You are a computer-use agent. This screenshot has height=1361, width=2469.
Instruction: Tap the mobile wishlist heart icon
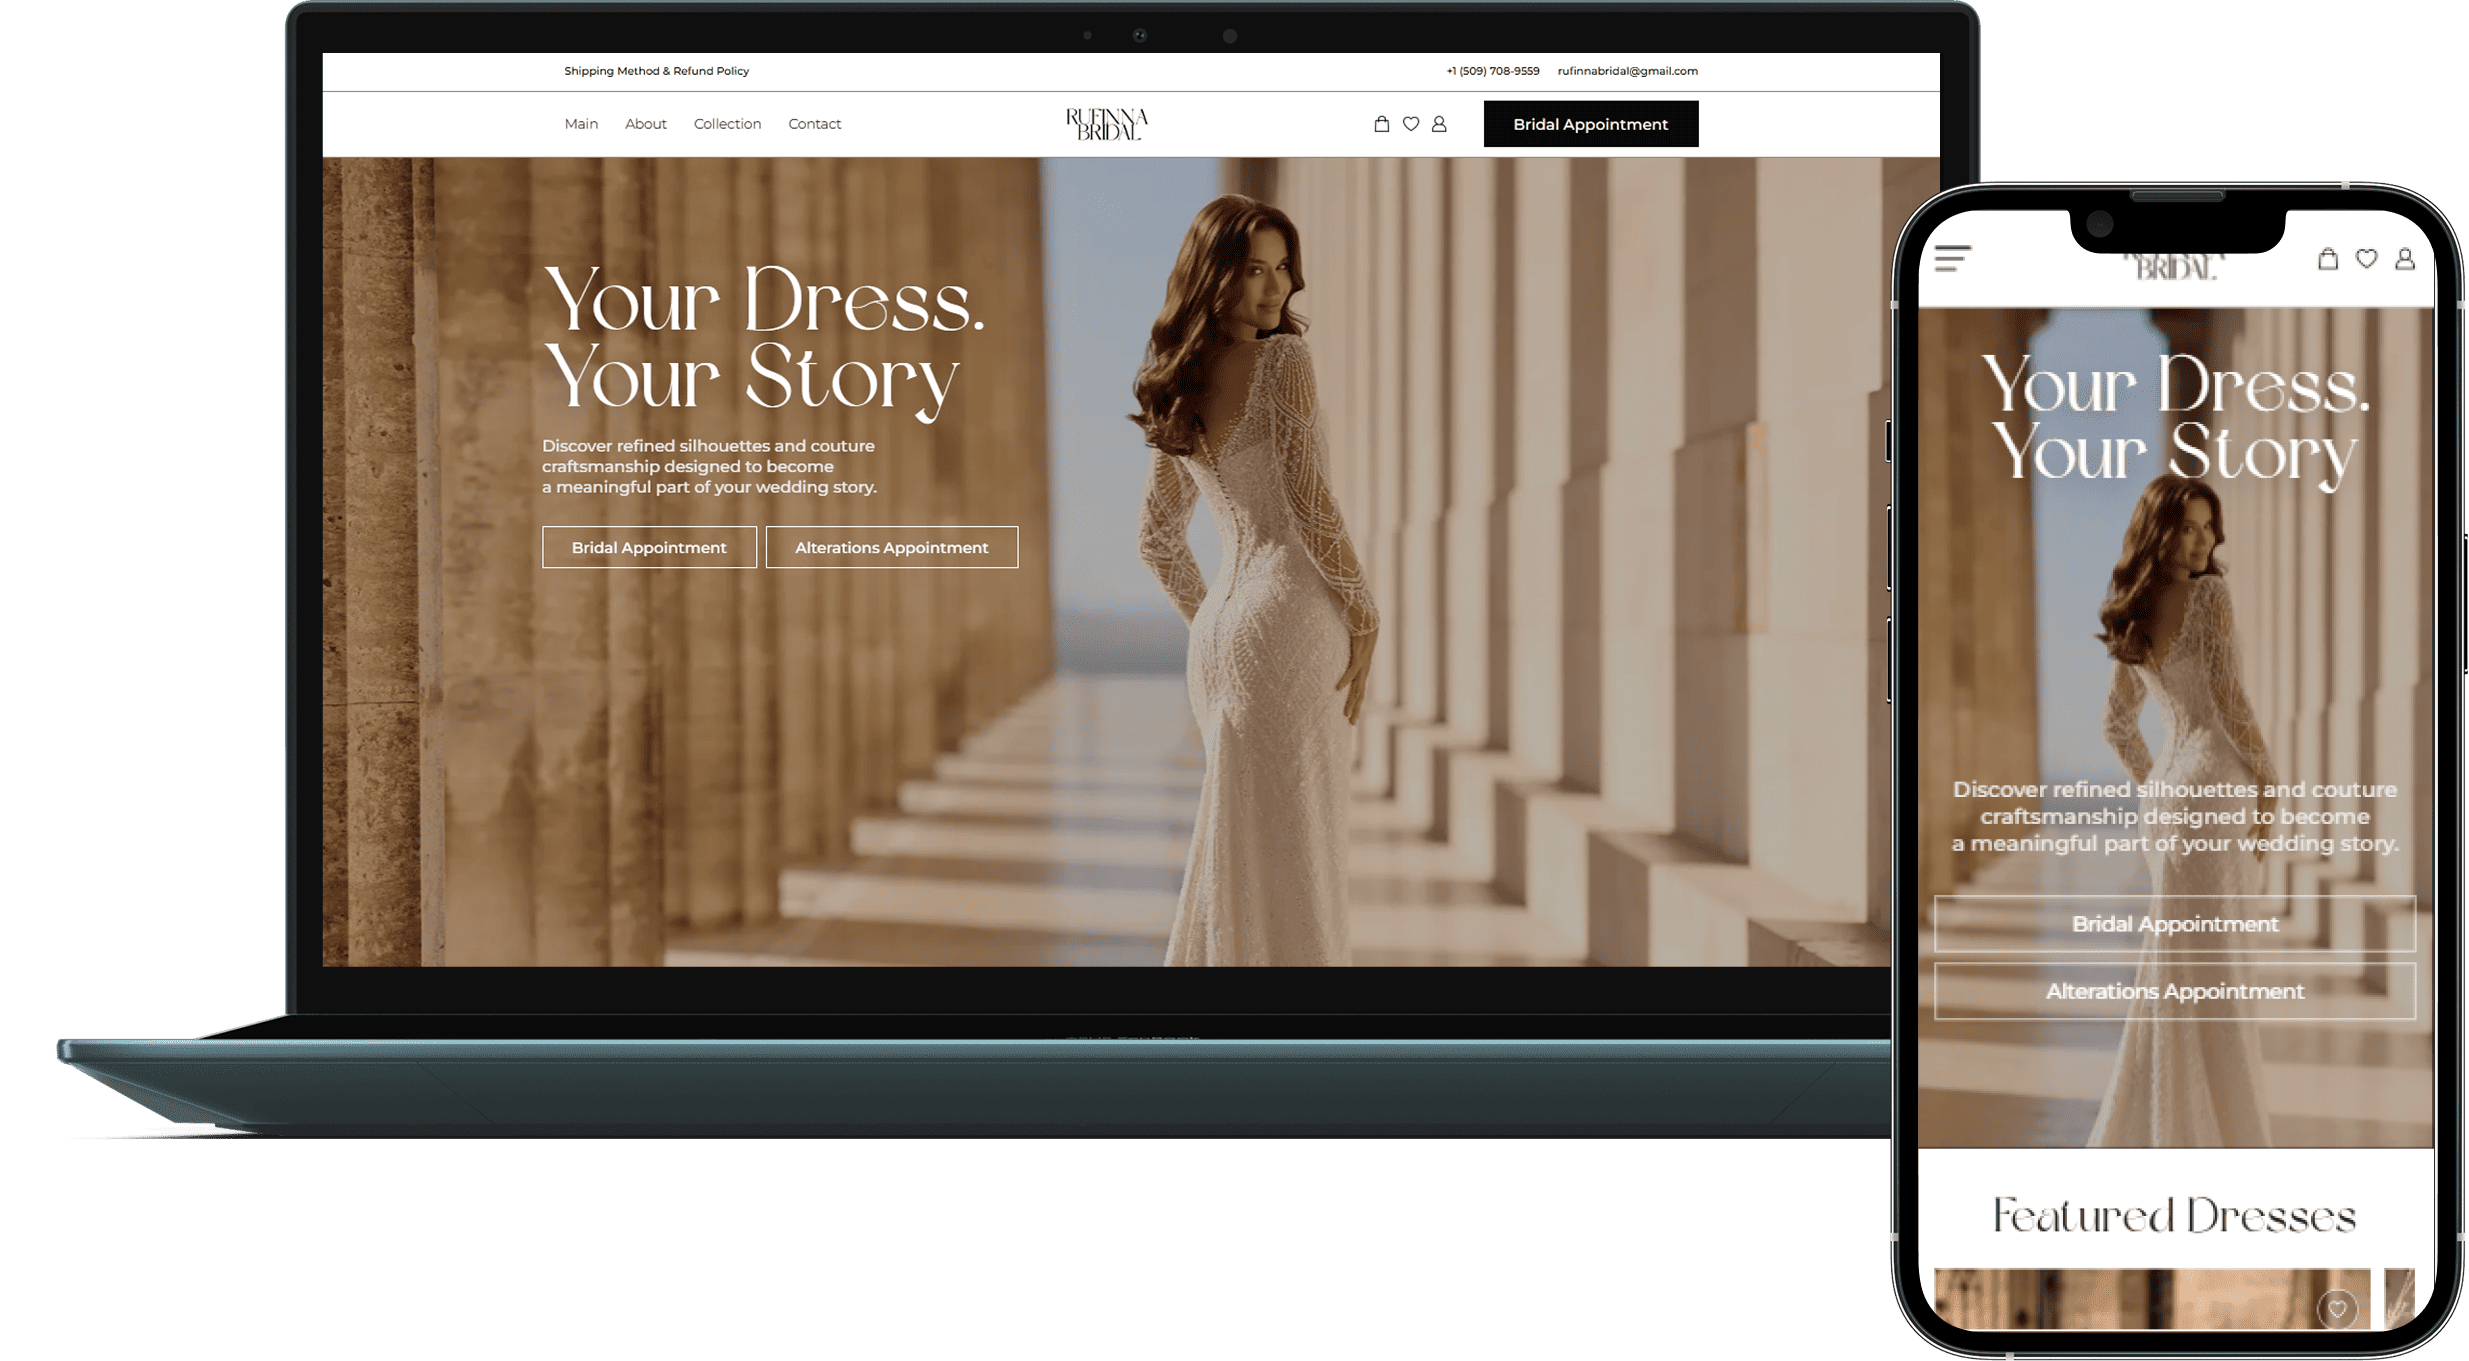pyautogui.click(x=2366, y=259)
